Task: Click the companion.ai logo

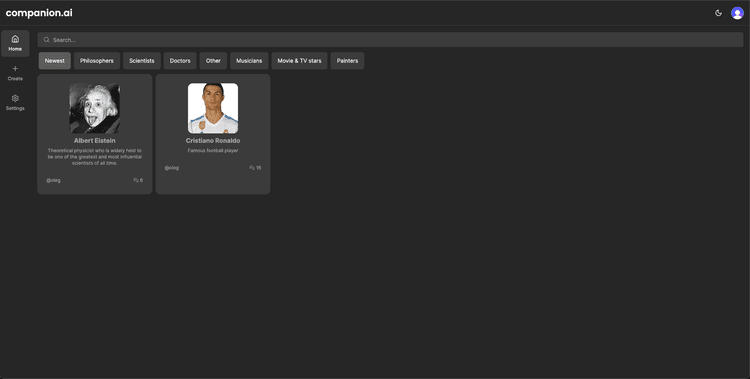Action: click(39, 13)
